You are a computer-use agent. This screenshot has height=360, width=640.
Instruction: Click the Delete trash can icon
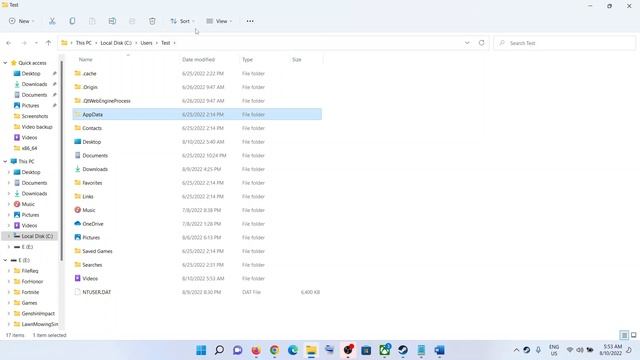[x=152, y=21]
